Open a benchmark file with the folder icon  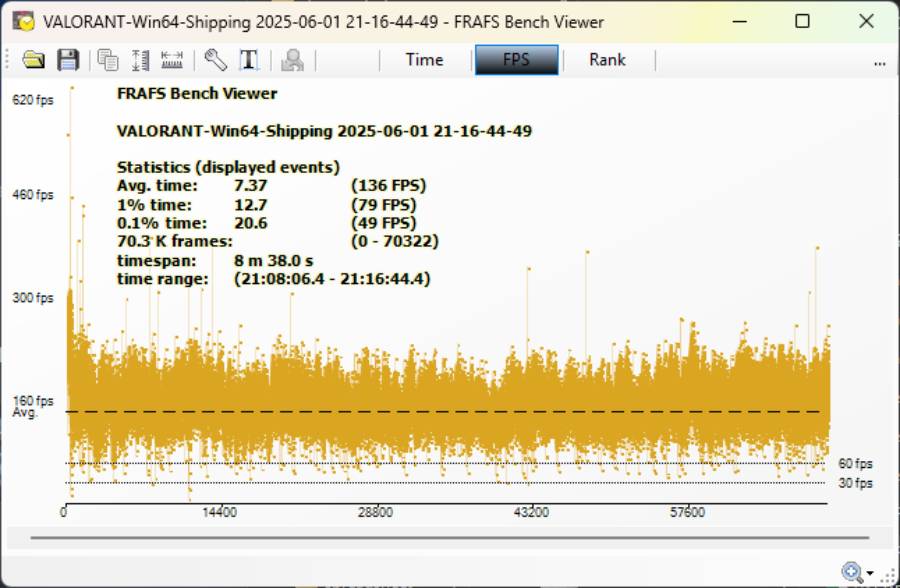tap(34, 60)
